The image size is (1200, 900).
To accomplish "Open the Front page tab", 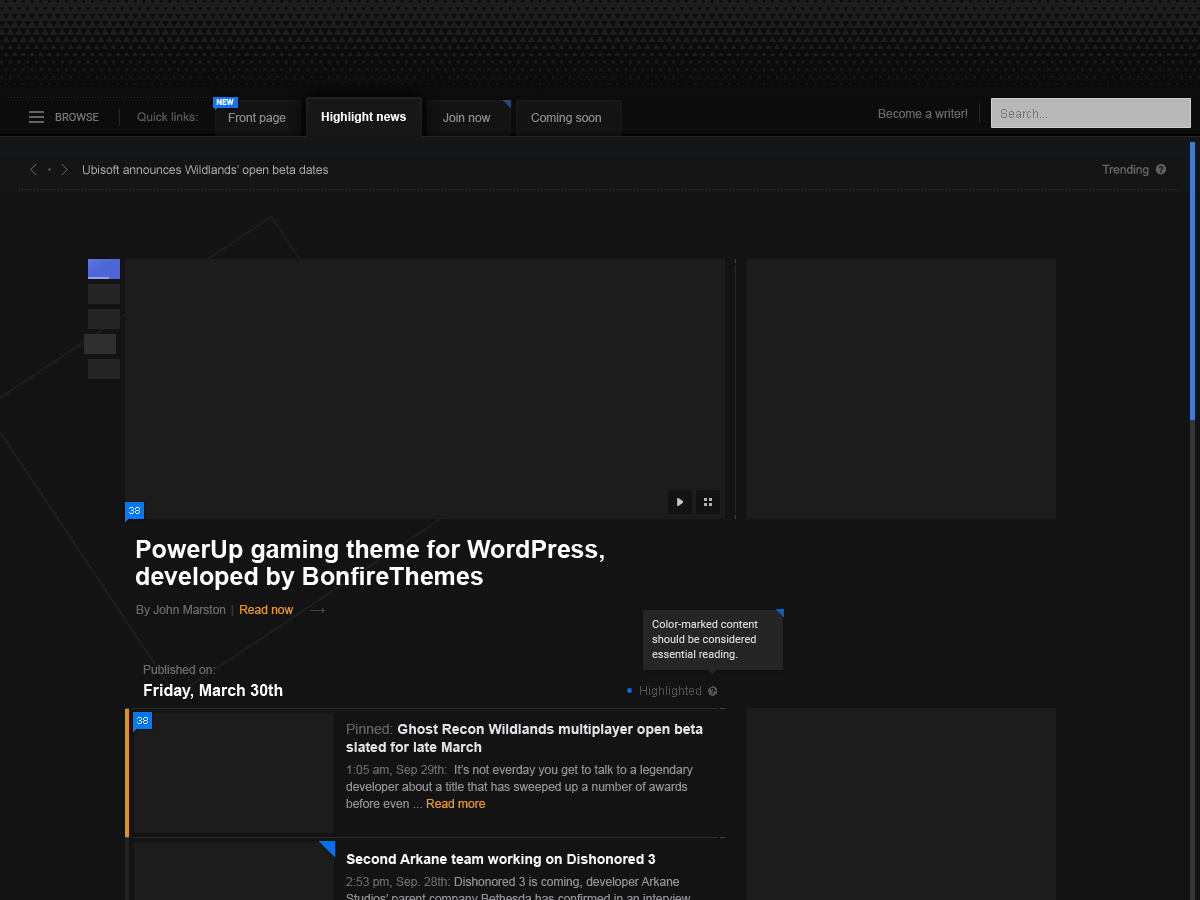I will click(257, 118).
